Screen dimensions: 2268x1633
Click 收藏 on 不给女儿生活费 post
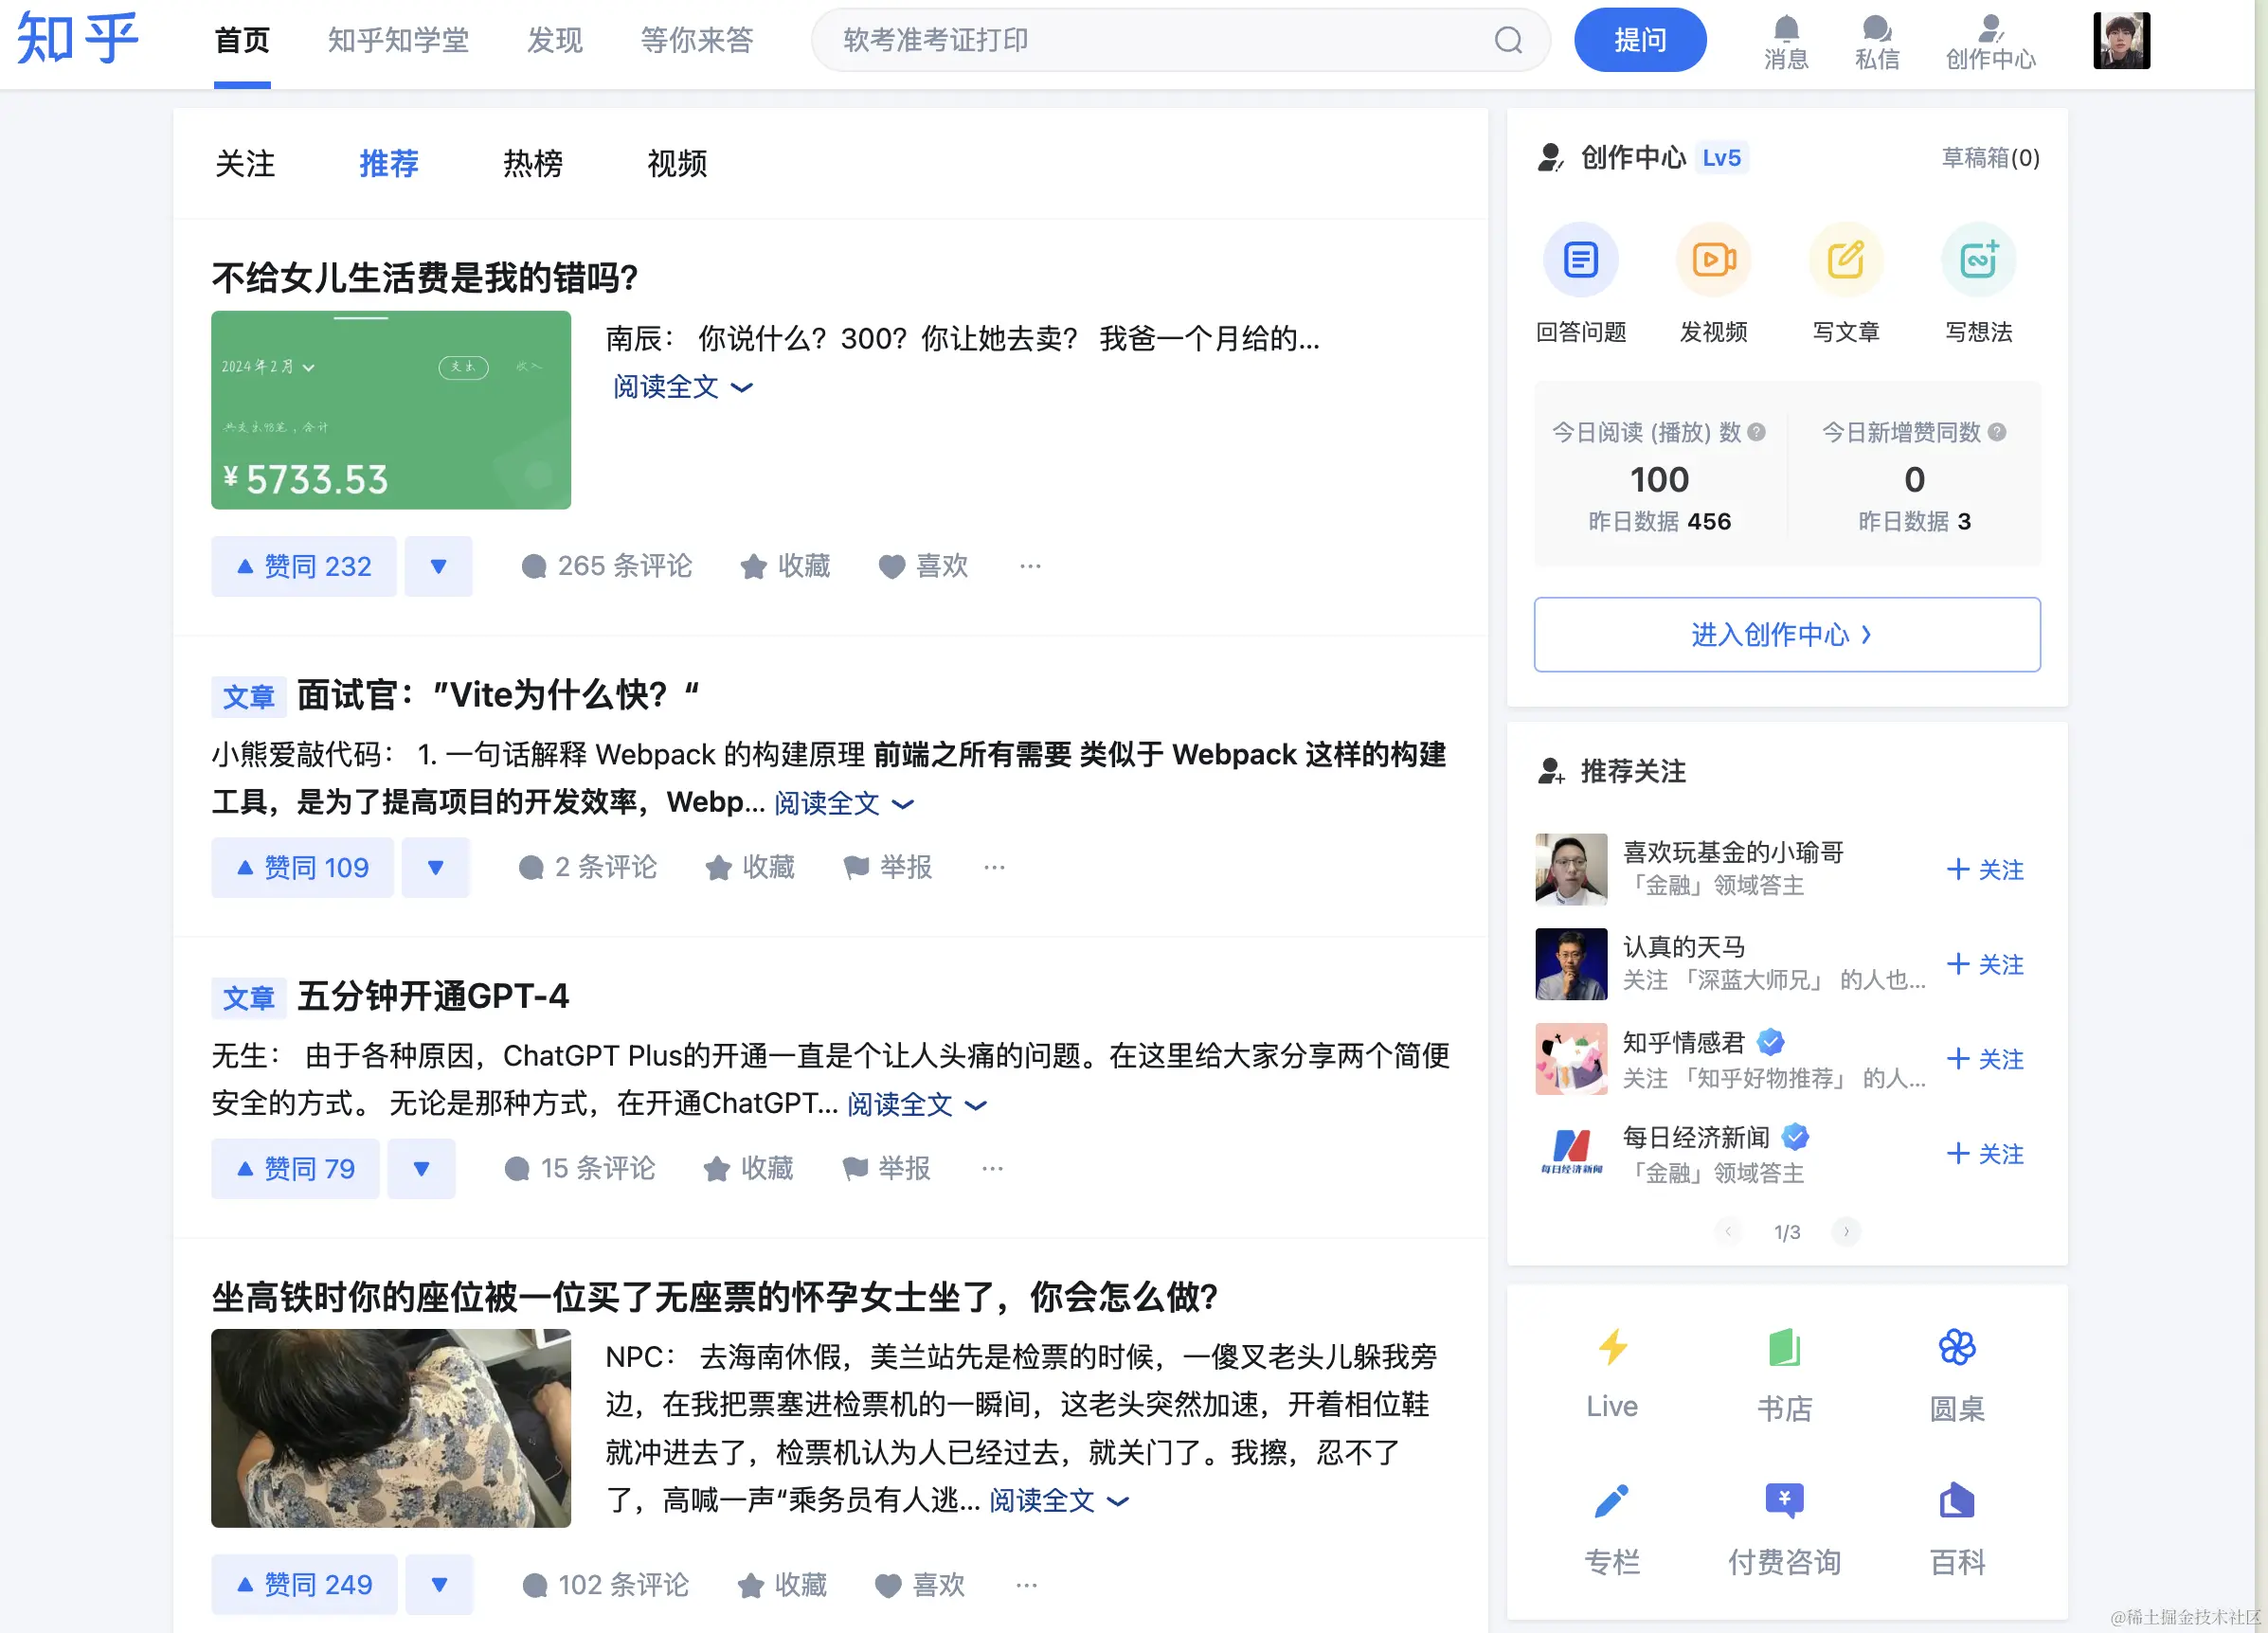coord(785,566)
